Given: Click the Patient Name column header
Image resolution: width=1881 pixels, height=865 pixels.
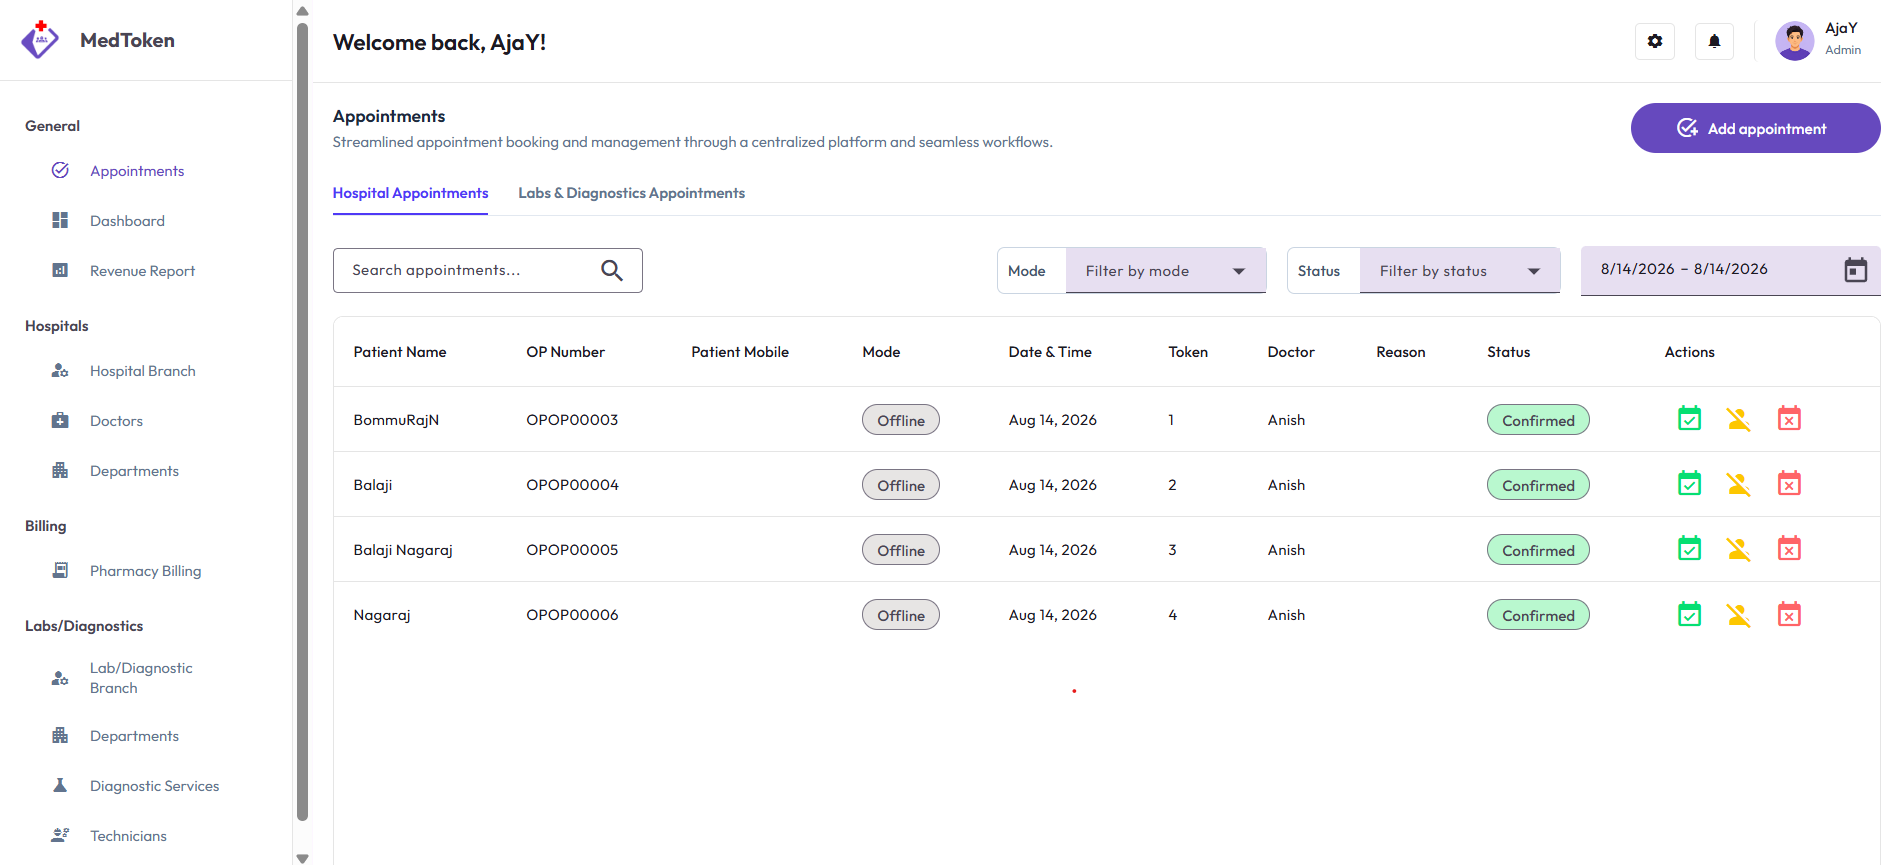Looking at the screenshot, I should (x=400, y=352).
